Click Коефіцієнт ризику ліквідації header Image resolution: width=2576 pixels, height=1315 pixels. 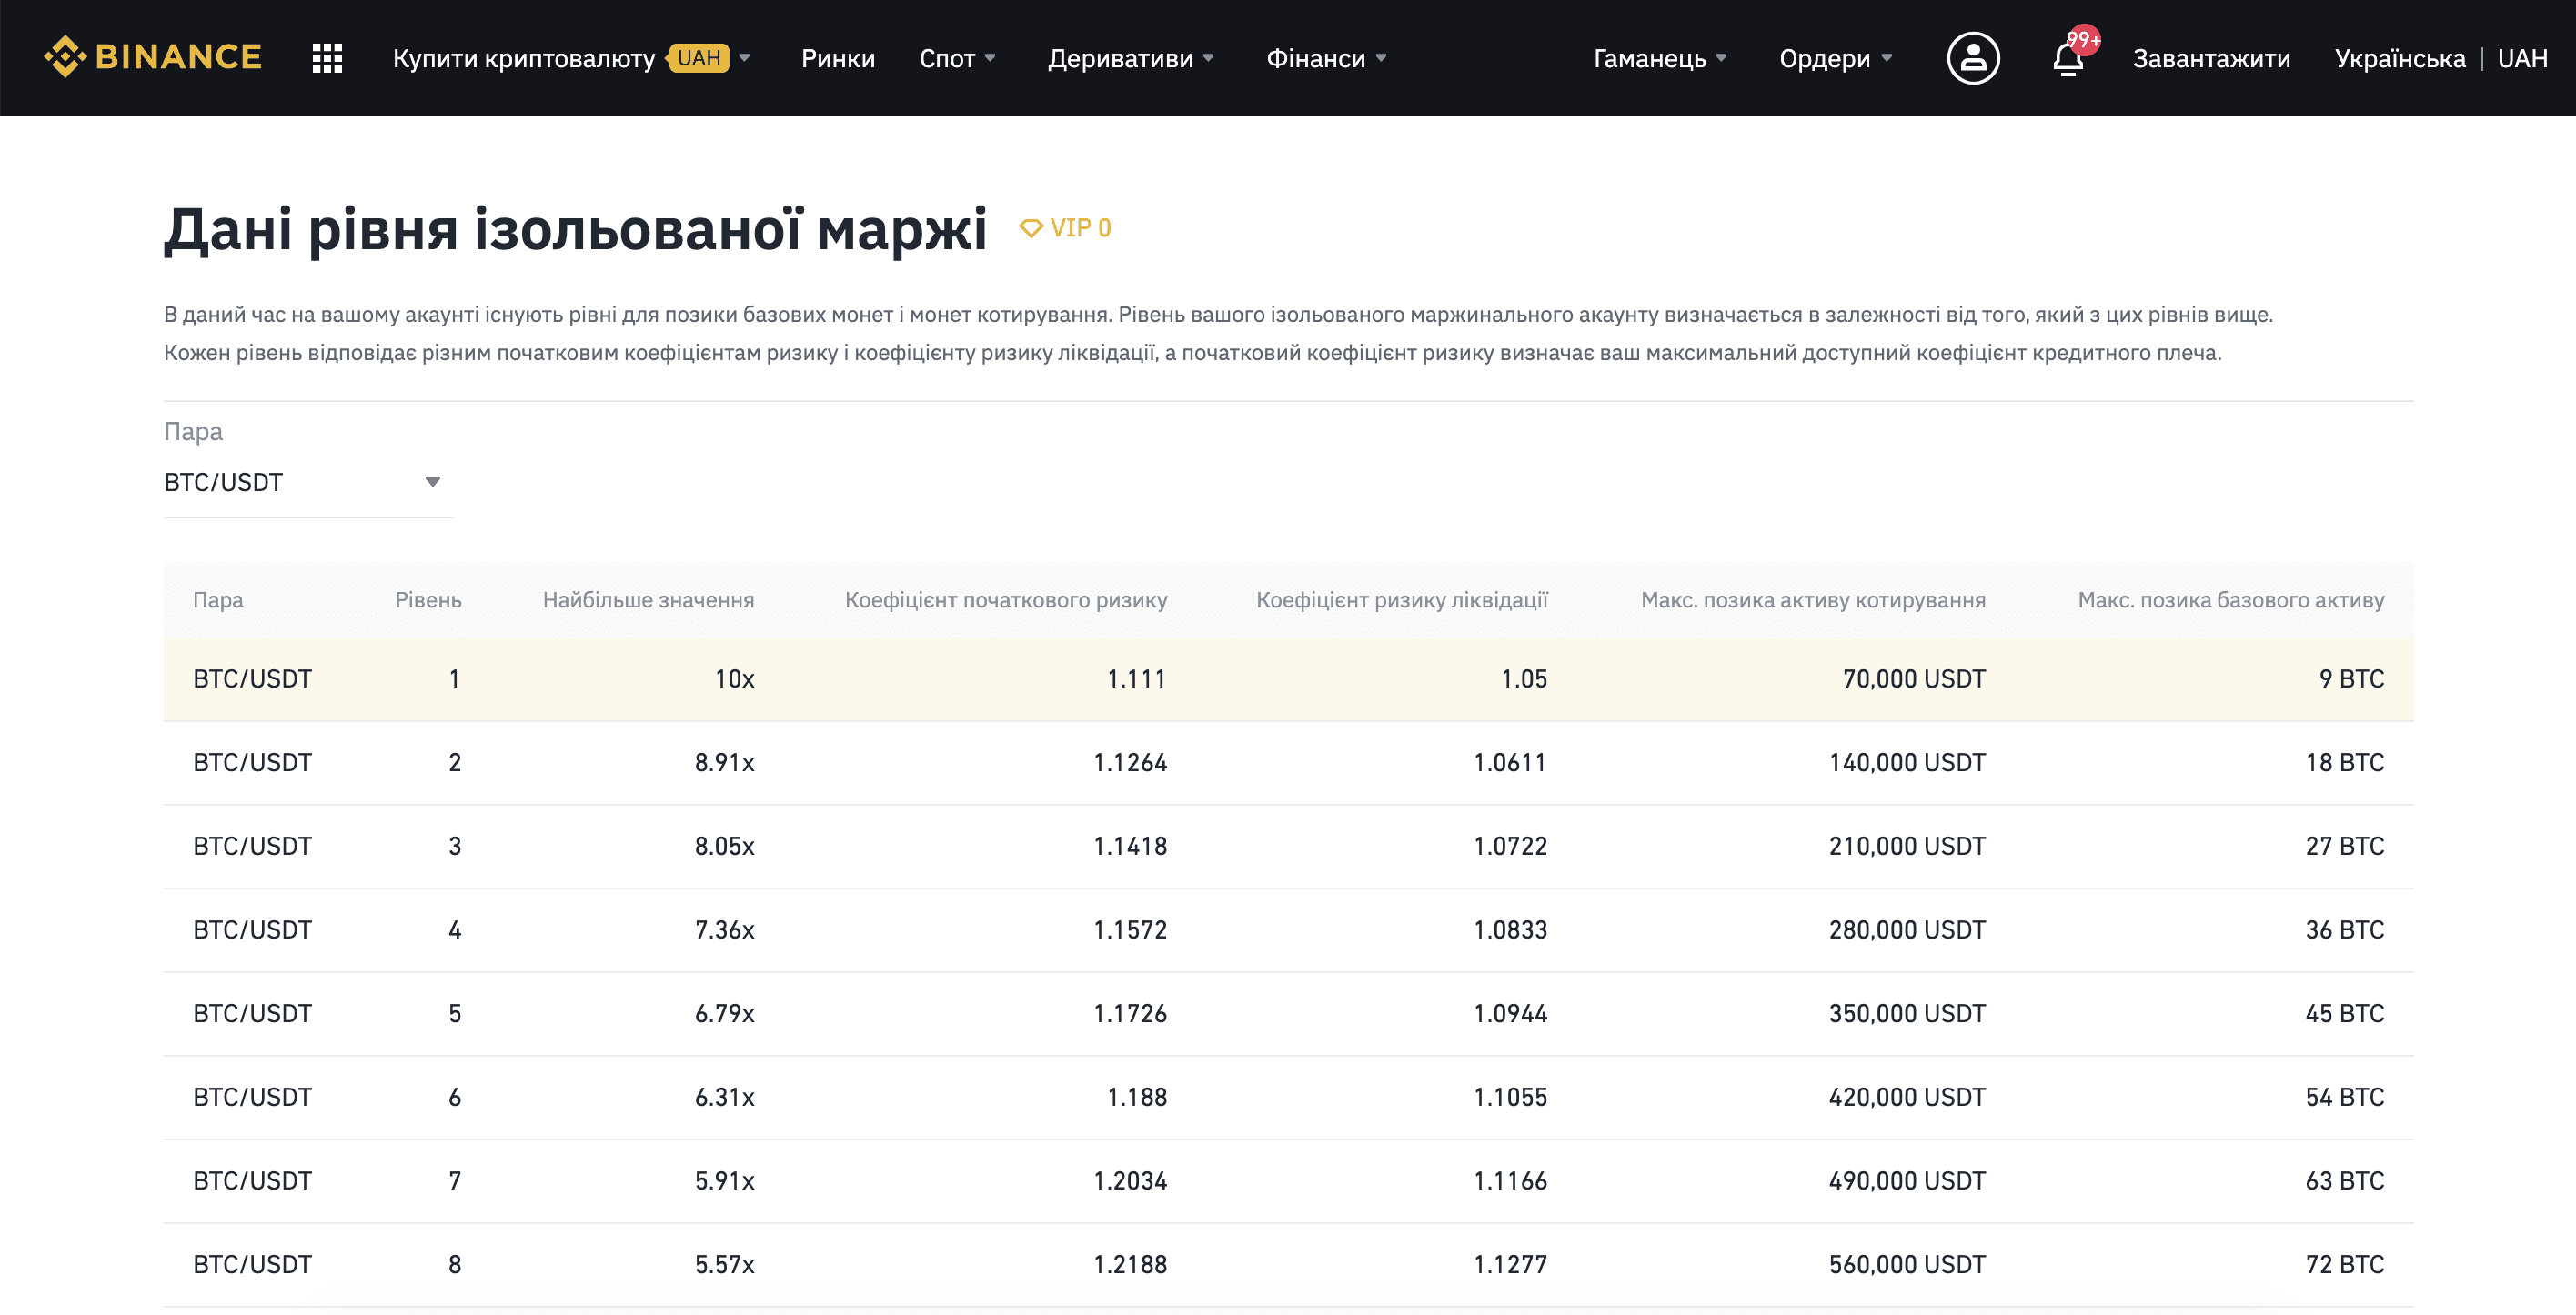[x=1401, y=600]
